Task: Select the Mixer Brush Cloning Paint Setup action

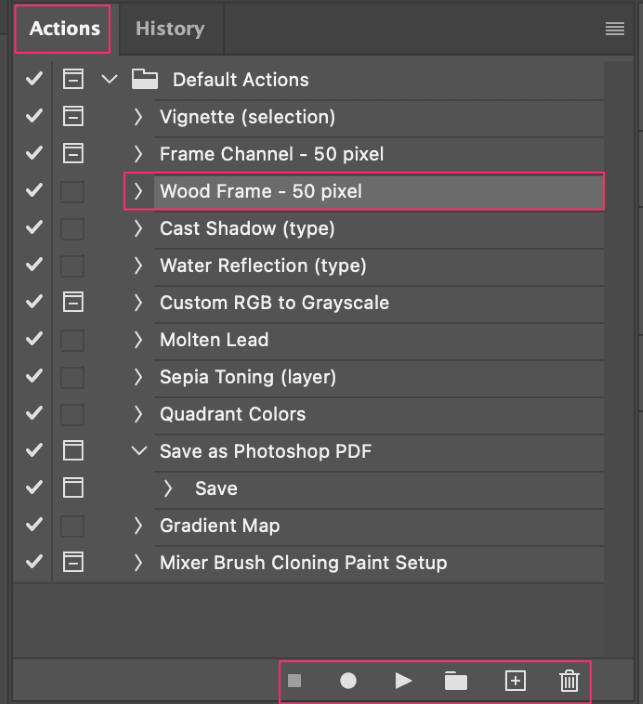Action: [x=379, y=563]
